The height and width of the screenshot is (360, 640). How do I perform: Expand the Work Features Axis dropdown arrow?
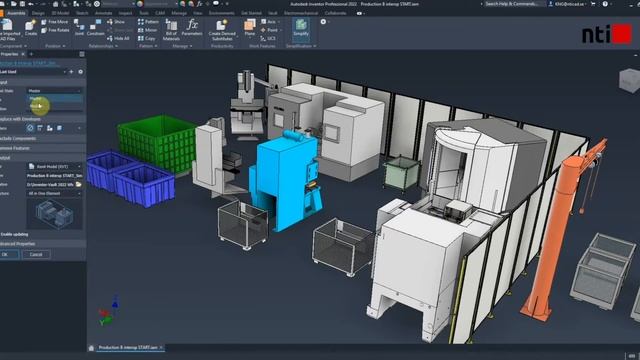pos(280,22)
